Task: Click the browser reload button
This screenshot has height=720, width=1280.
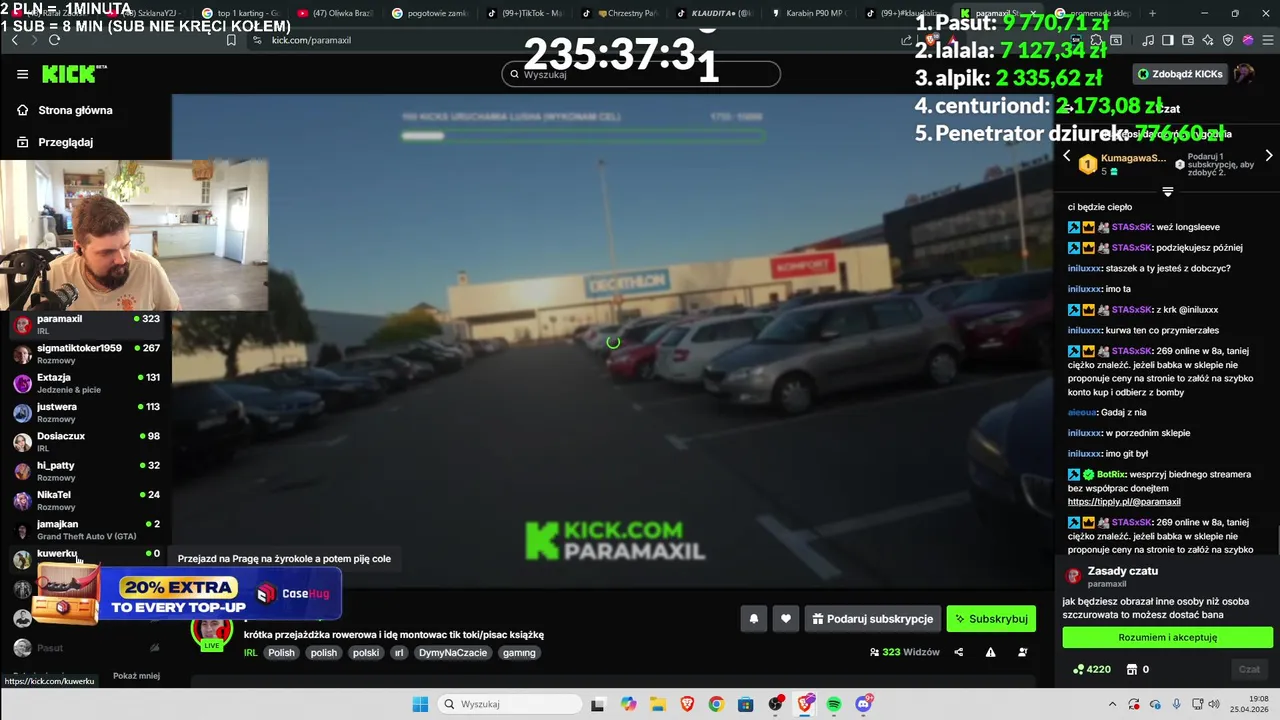Action: click(54, 40)
